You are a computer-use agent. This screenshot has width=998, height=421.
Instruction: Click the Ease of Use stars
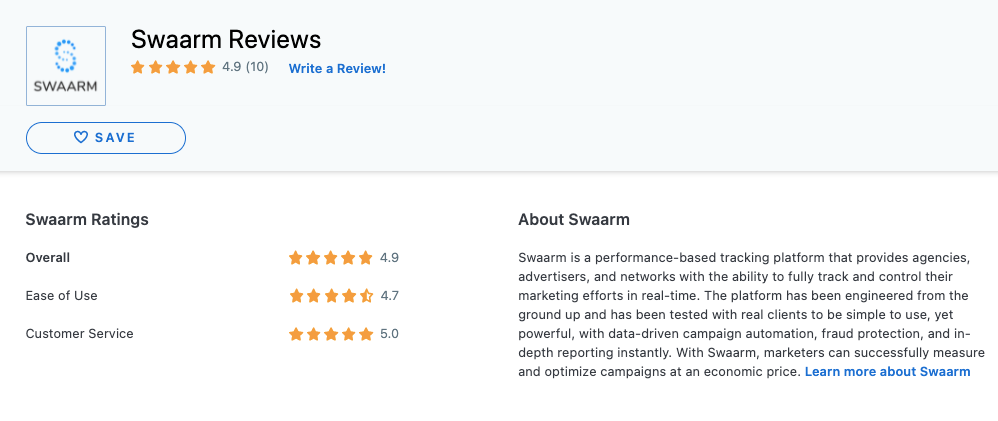pyautogui.click(x=330, y=296)
